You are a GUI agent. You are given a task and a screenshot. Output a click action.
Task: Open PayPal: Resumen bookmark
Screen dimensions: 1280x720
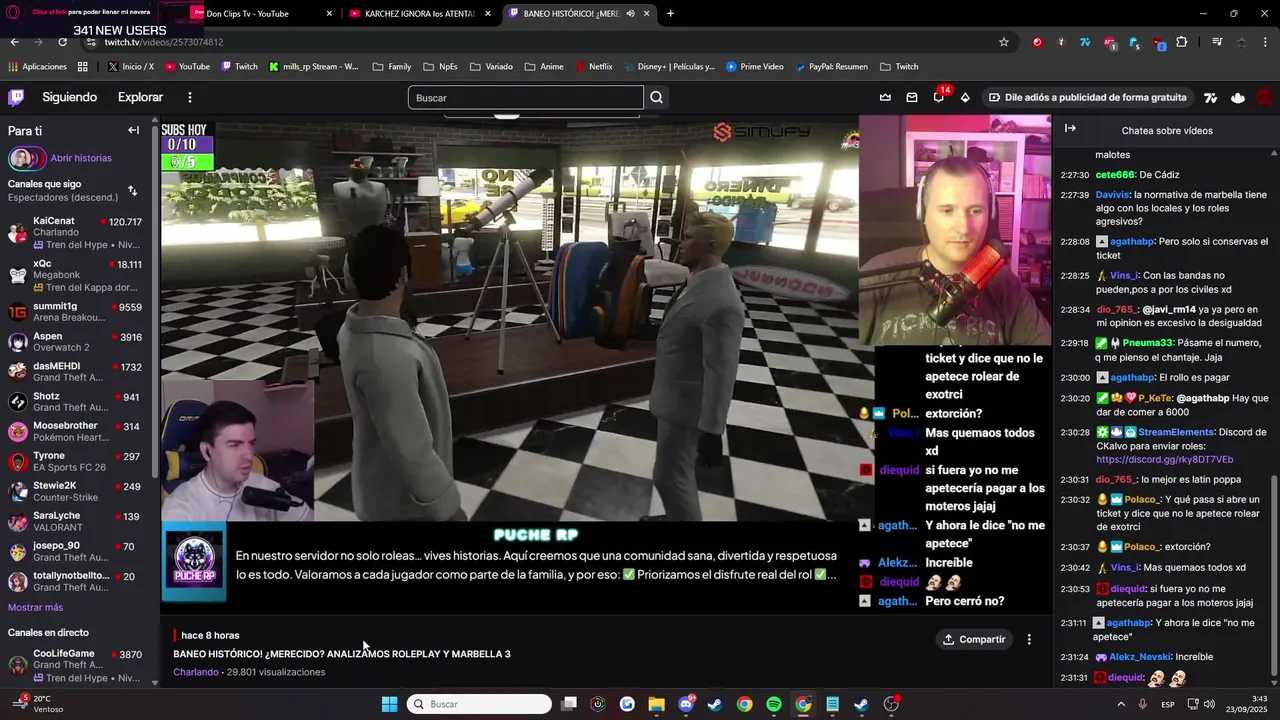pyautogui.click(x=831, y=67)
